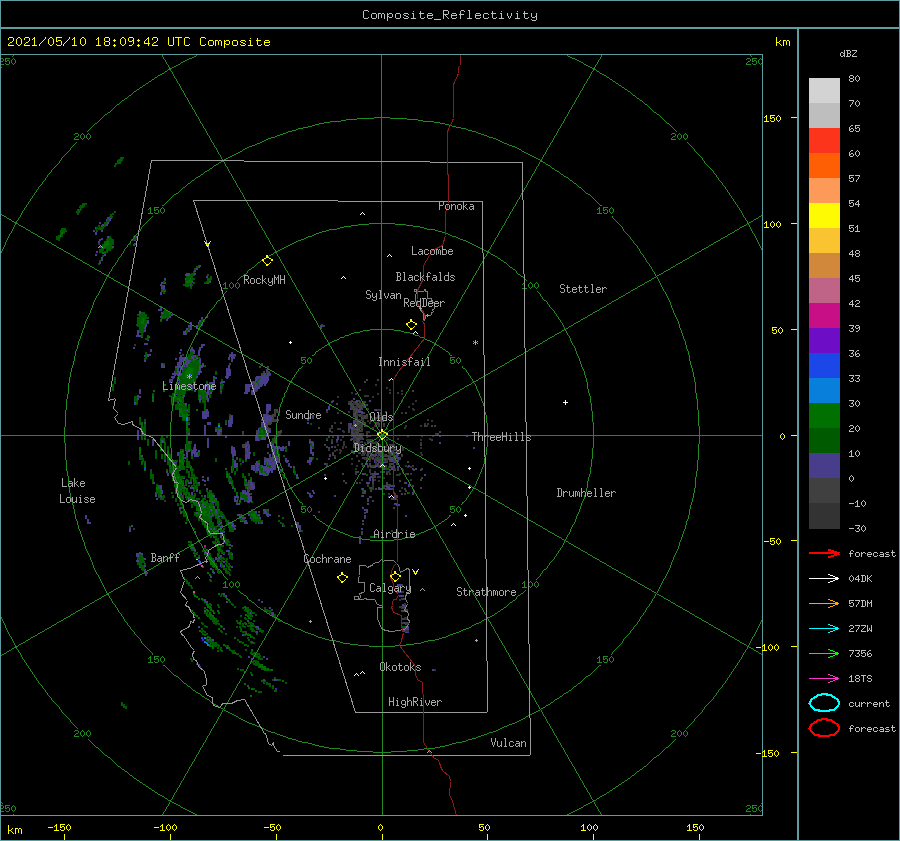The image size is (900, 841).
Task: Click the Sundre label
Action: click(303, 414)
